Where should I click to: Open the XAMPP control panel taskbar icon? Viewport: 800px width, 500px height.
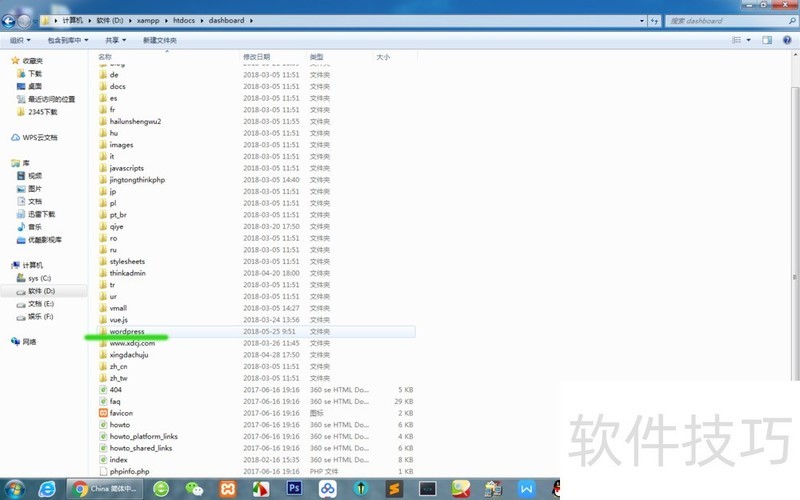coord(228,489)
